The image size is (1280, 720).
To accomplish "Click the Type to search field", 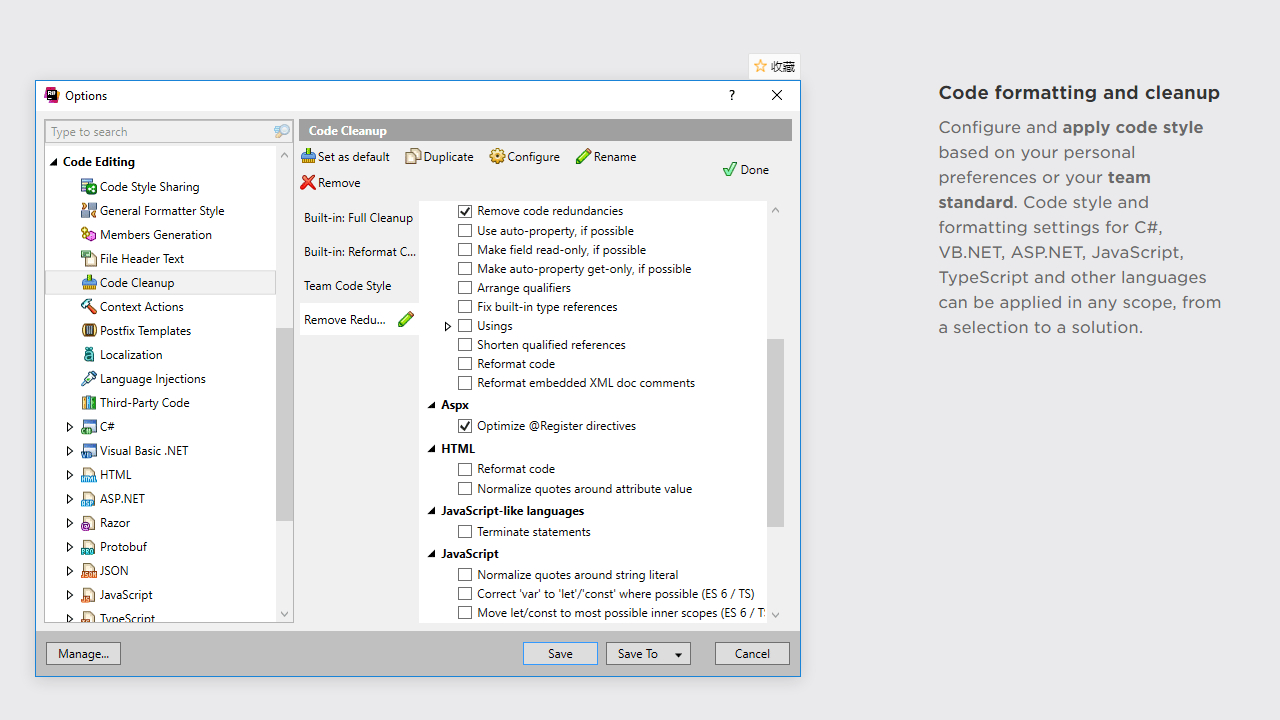I will [x=160, y=132].
